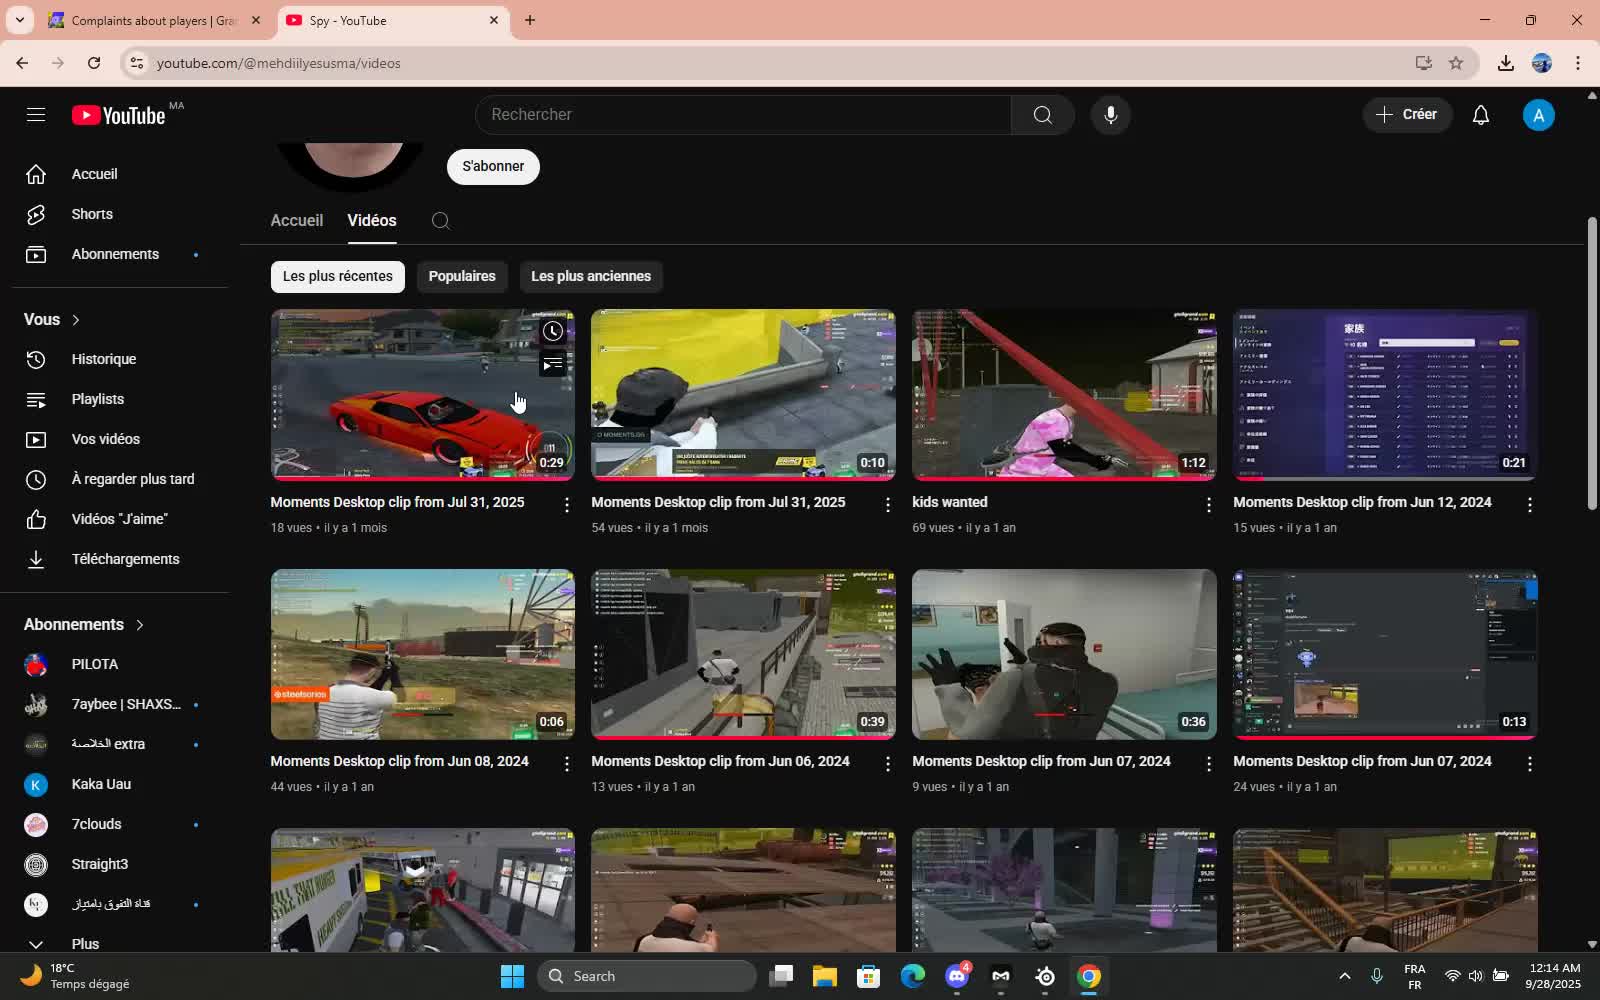Open Playlists in the sidebar
This screenshot has width=1600, height=1000.
pos(97,398)
